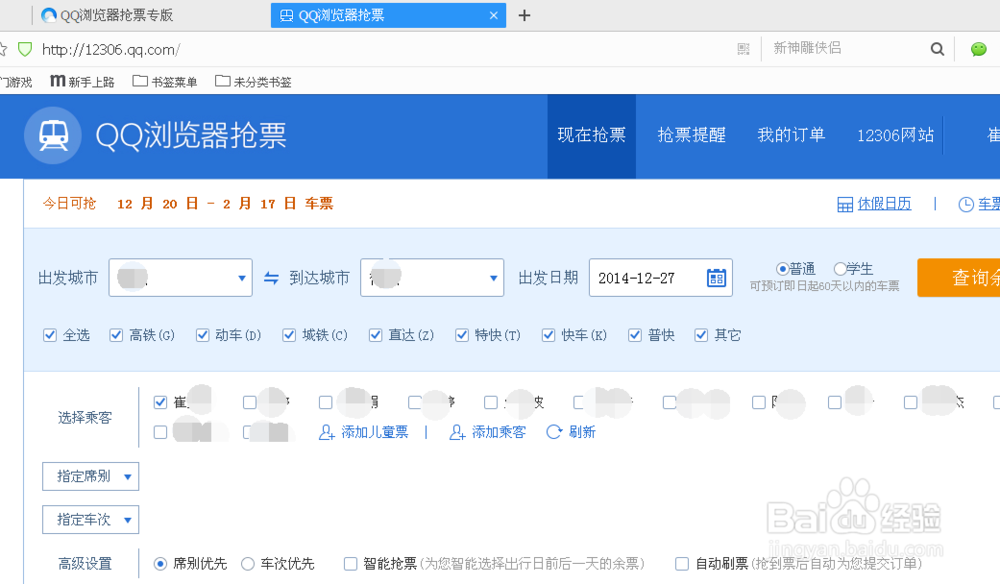Uncheck the 普快 checkbox
Screen dimensions: 1000x584
tap(635, 335)
